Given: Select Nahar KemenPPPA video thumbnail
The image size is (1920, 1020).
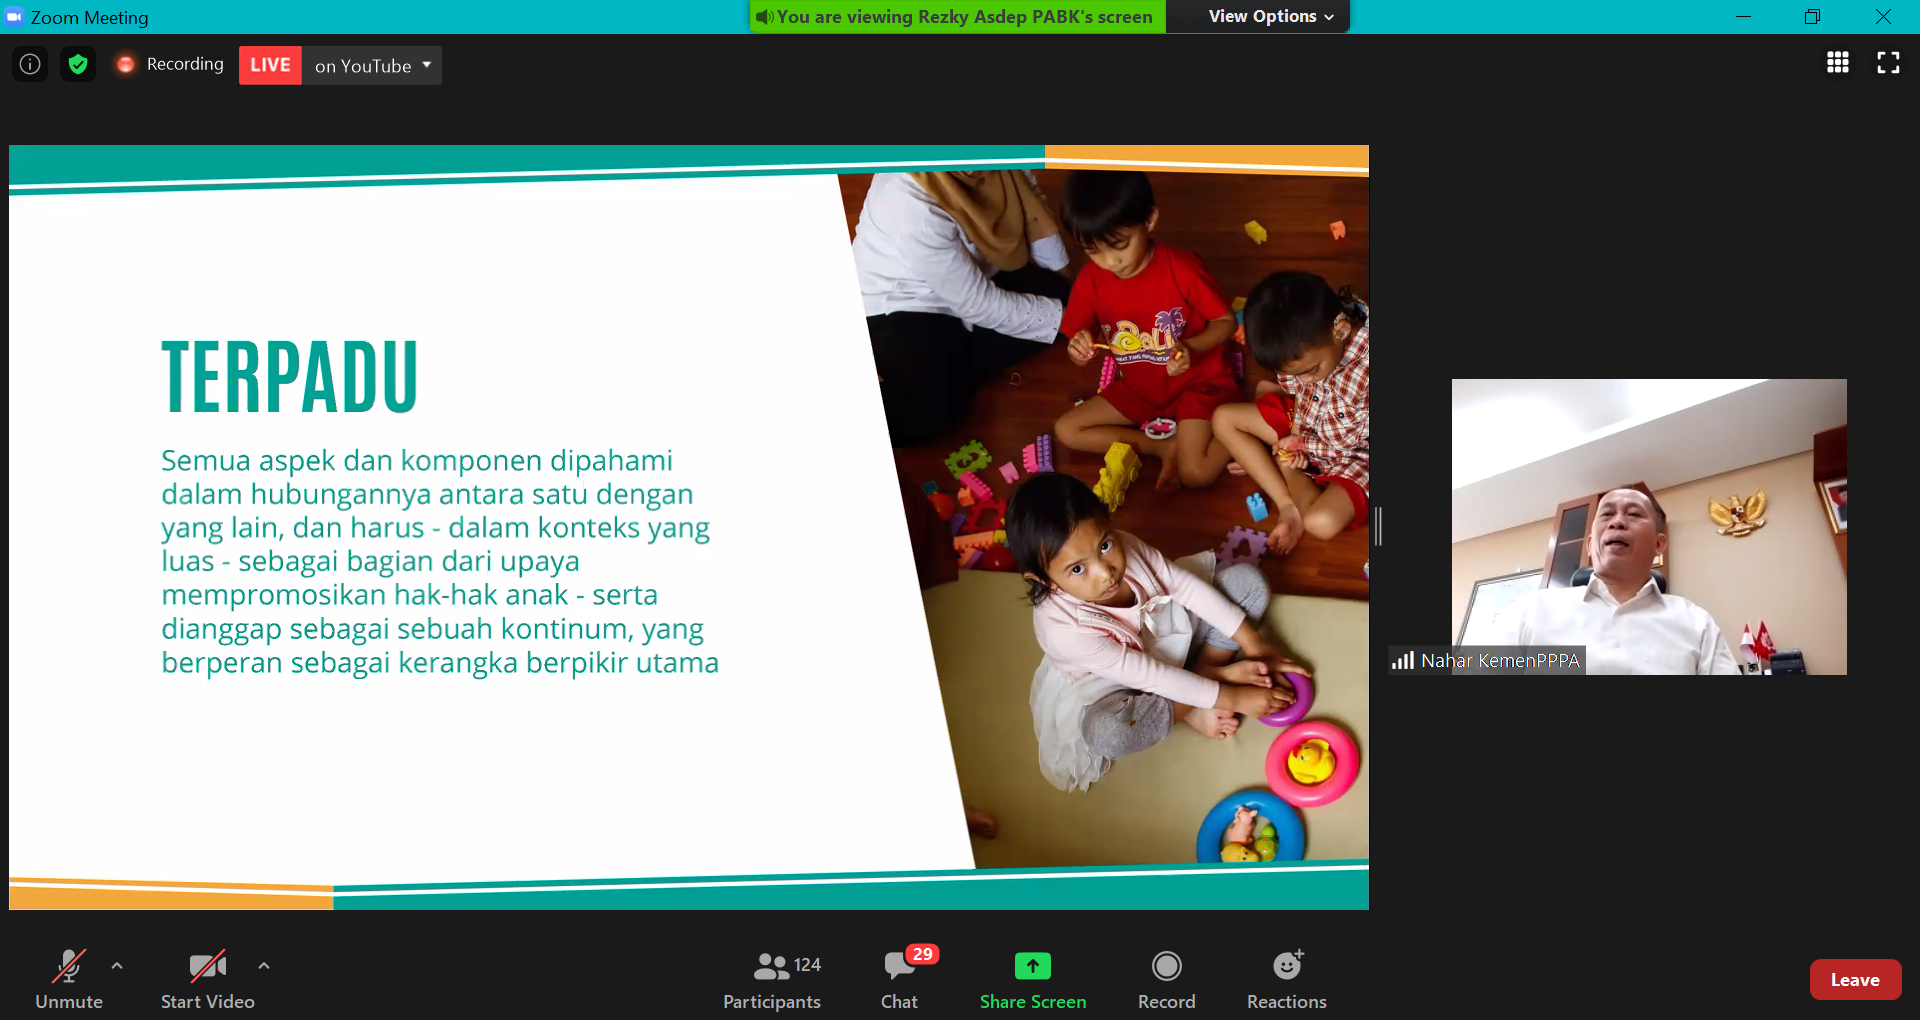Looking at the screenshot, I should tap(1648, 526).
